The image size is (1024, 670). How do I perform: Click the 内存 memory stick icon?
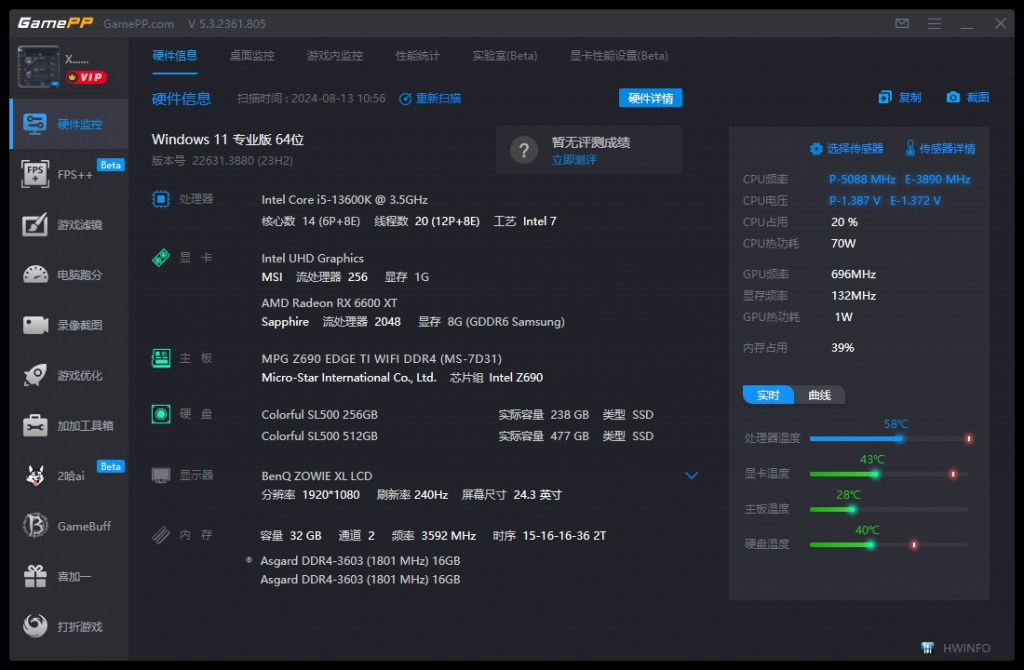tap(161, 535)
